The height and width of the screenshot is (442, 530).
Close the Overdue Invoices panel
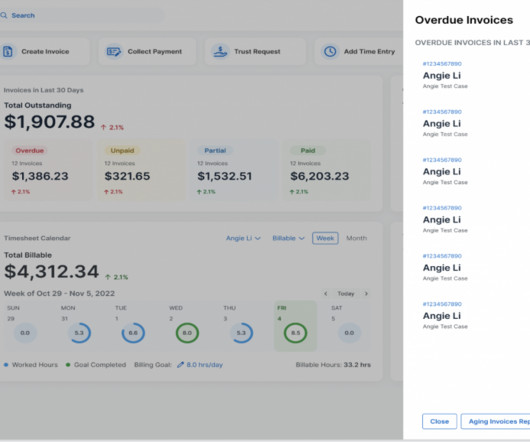tap(439, 421)
